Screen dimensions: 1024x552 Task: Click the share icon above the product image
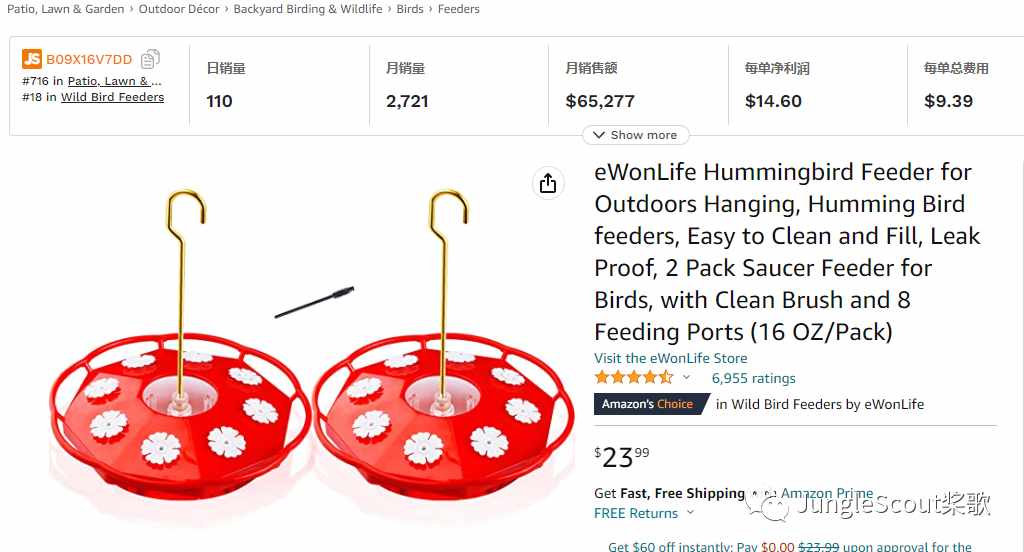click(x=548, y=183)
